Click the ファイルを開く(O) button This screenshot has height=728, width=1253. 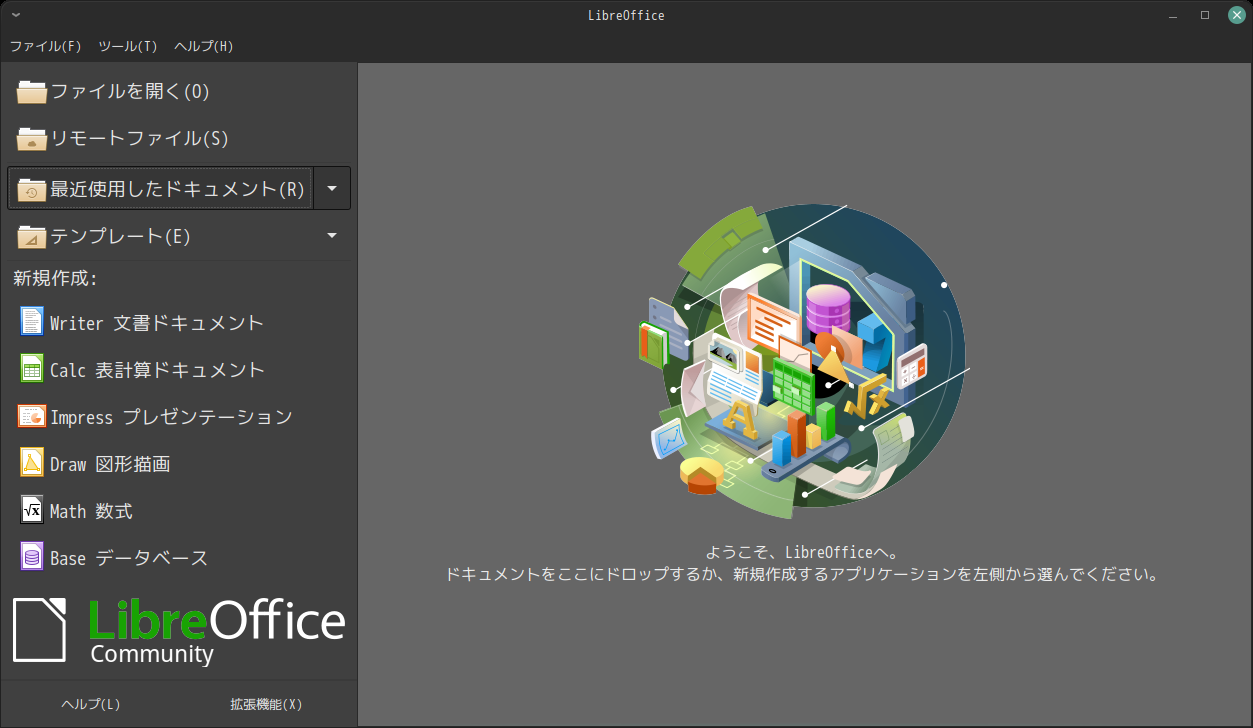(179, 92)
